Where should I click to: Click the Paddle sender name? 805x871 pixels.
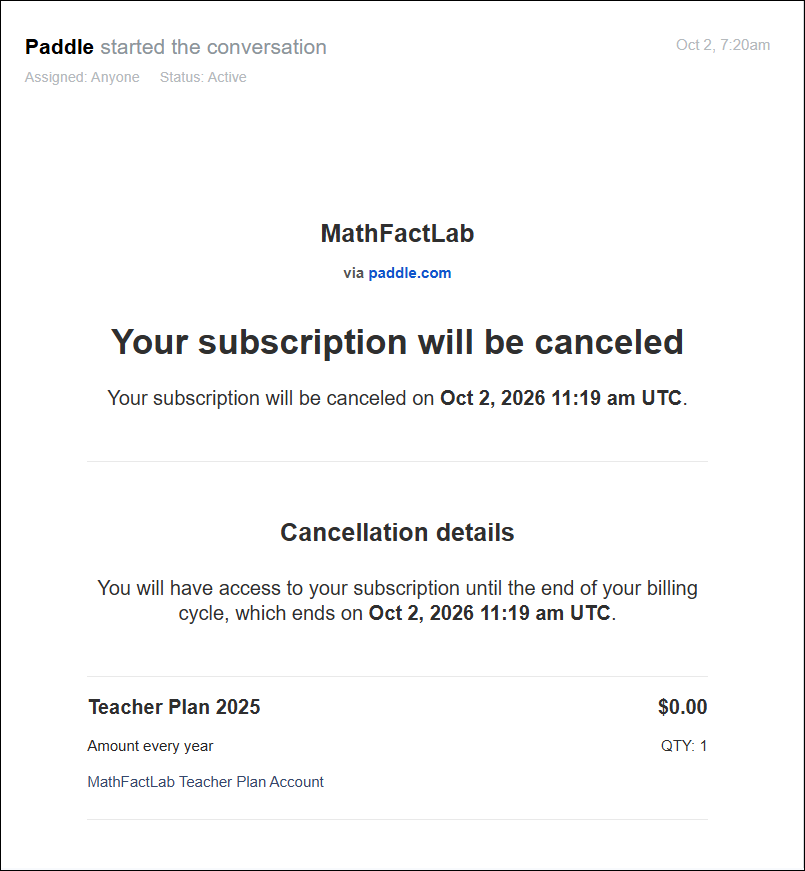[59, 47]
